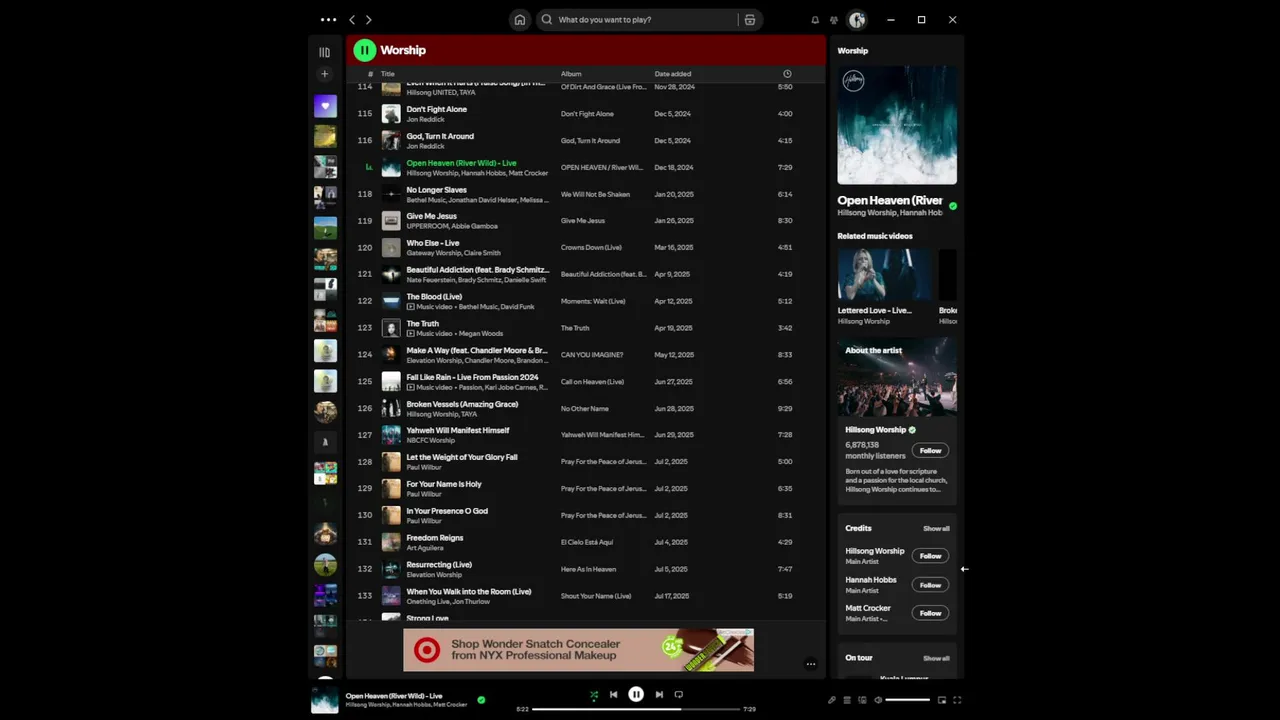Select 'The Blood (Live)' track

click(x=434, y=297)
